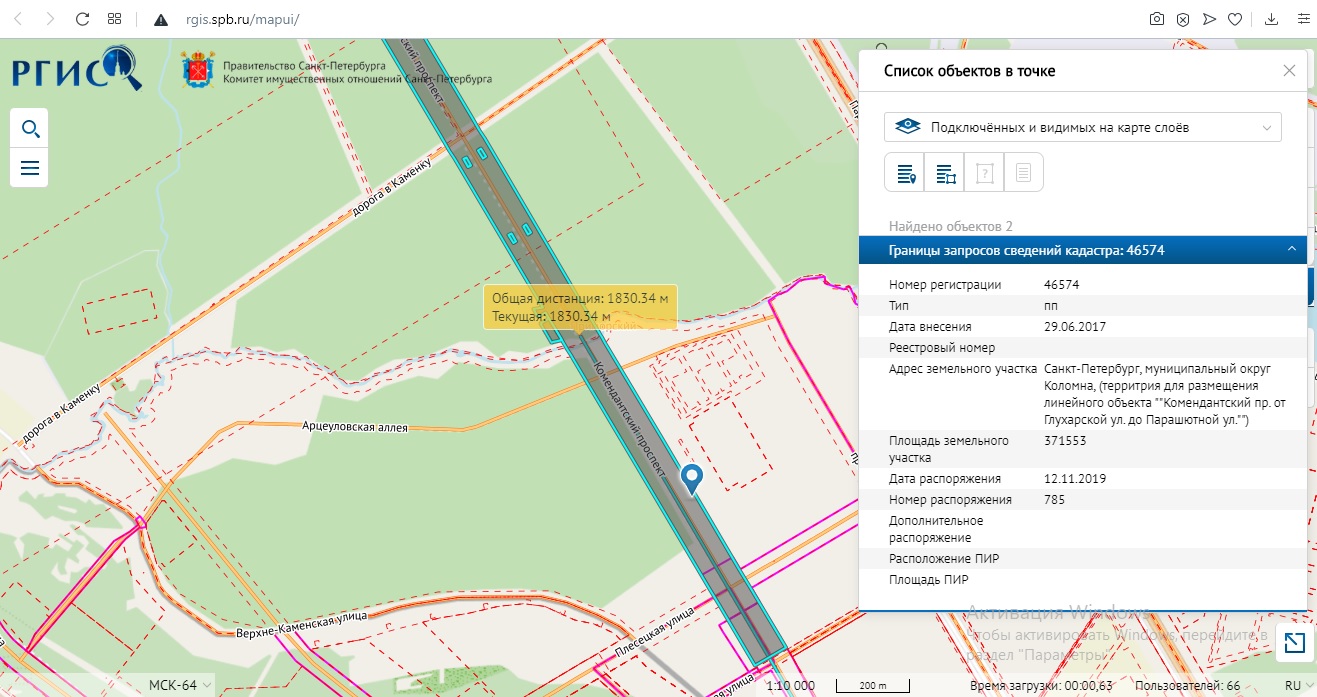Click the browser heart bookmark icon

(1235, 19)
